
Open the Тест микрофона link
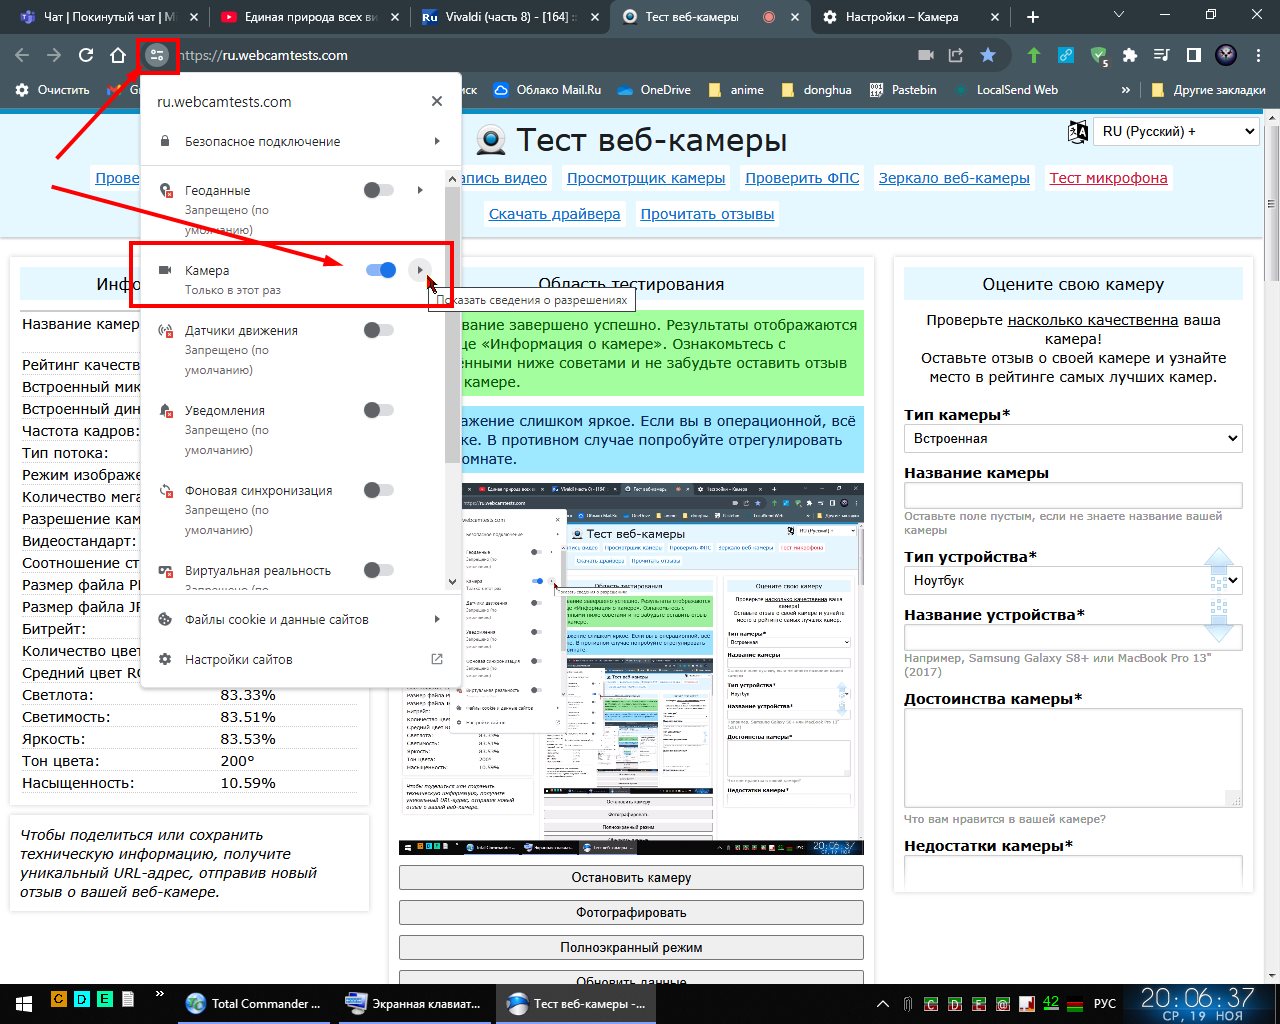point(1108,178)
